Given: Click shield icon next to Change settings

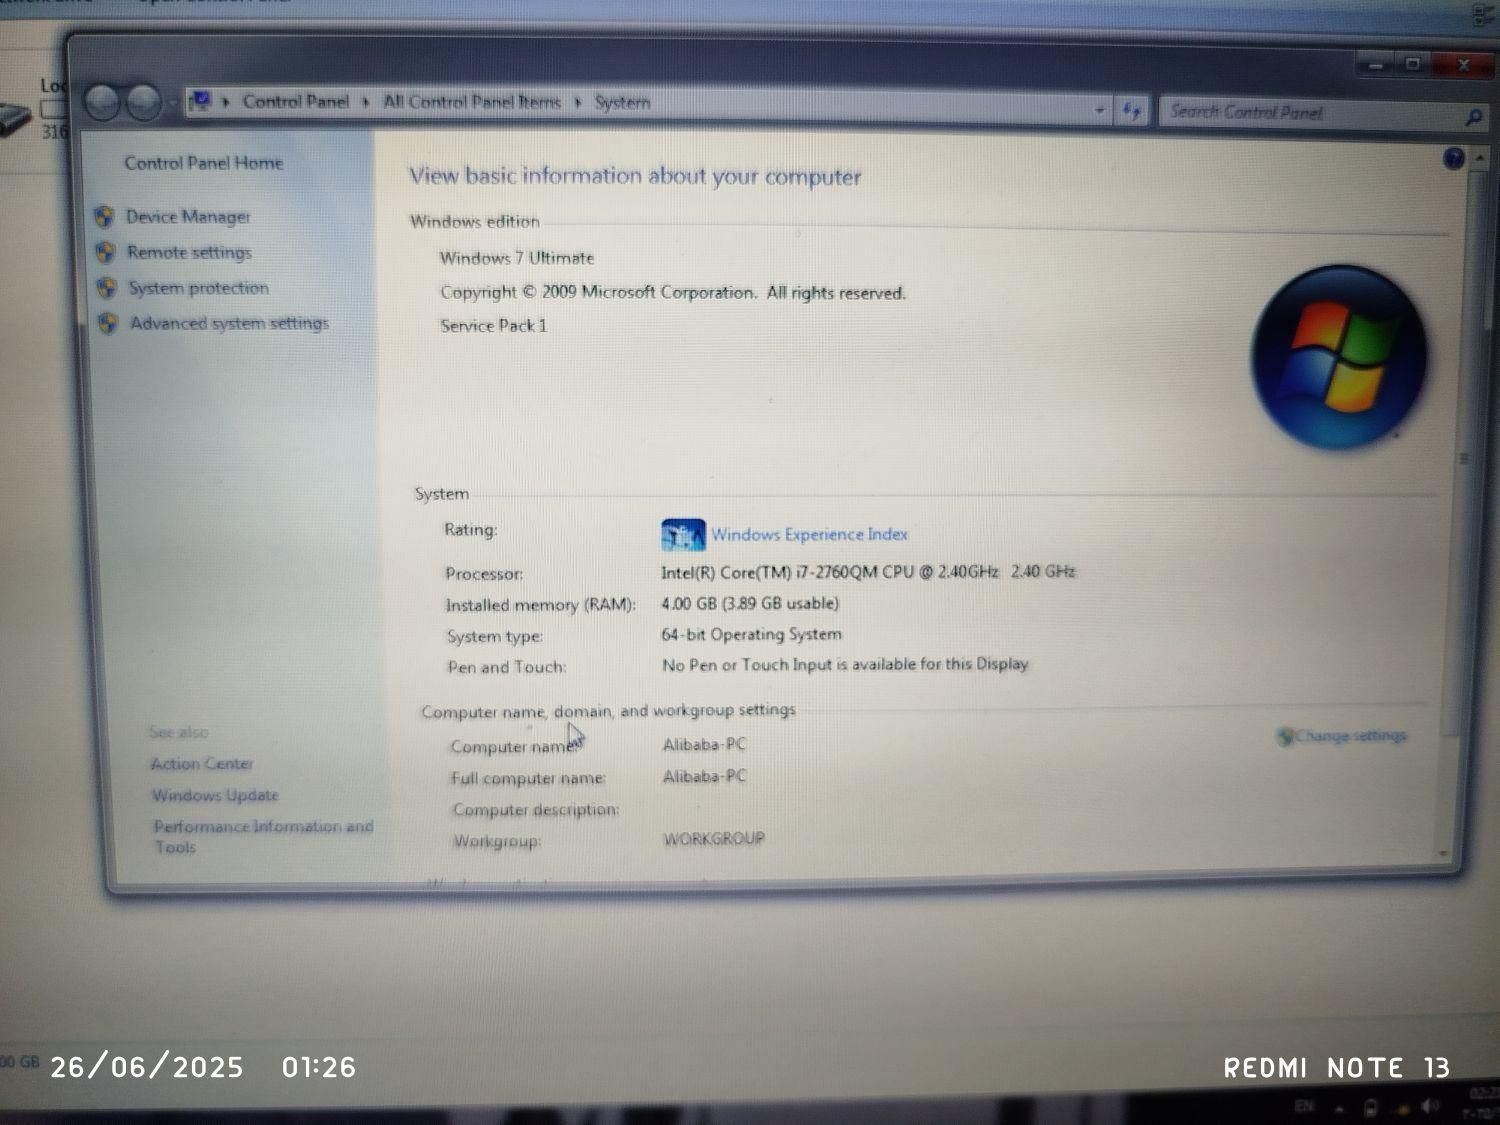Looking at the screenshot, I should coord(1285,737).
